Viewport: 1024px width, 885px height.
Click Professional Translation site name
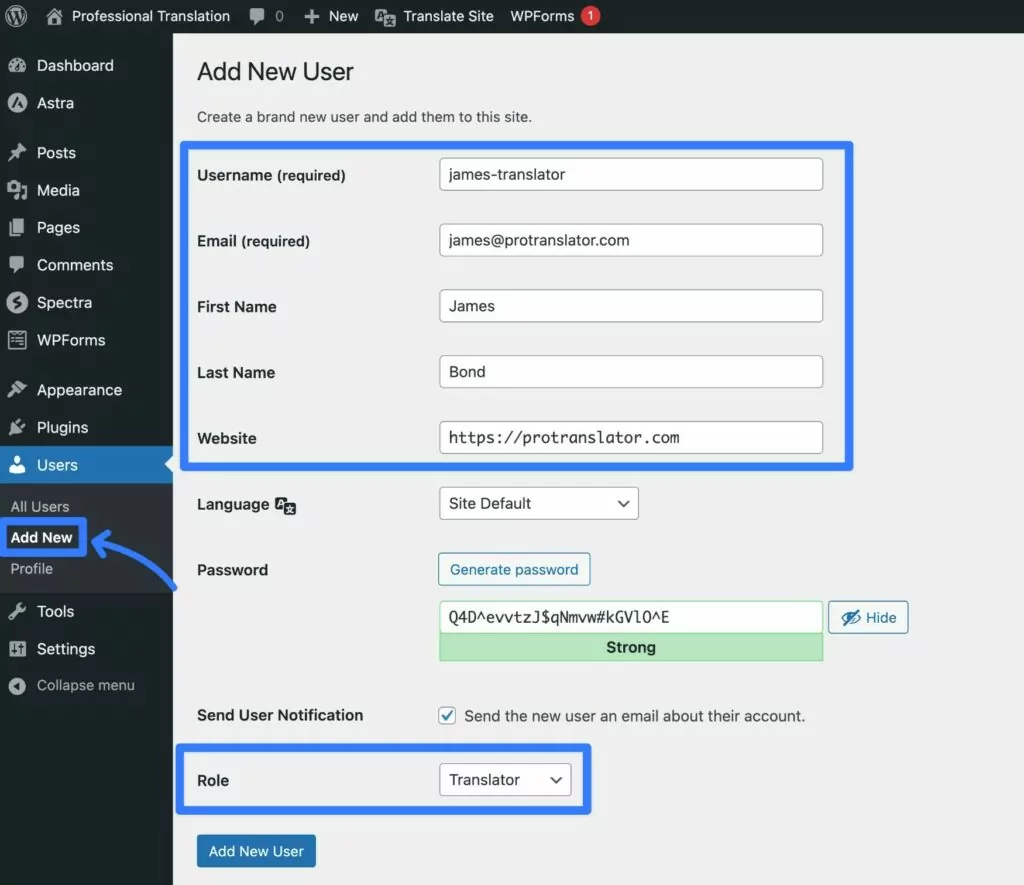[x=151, y=16]
